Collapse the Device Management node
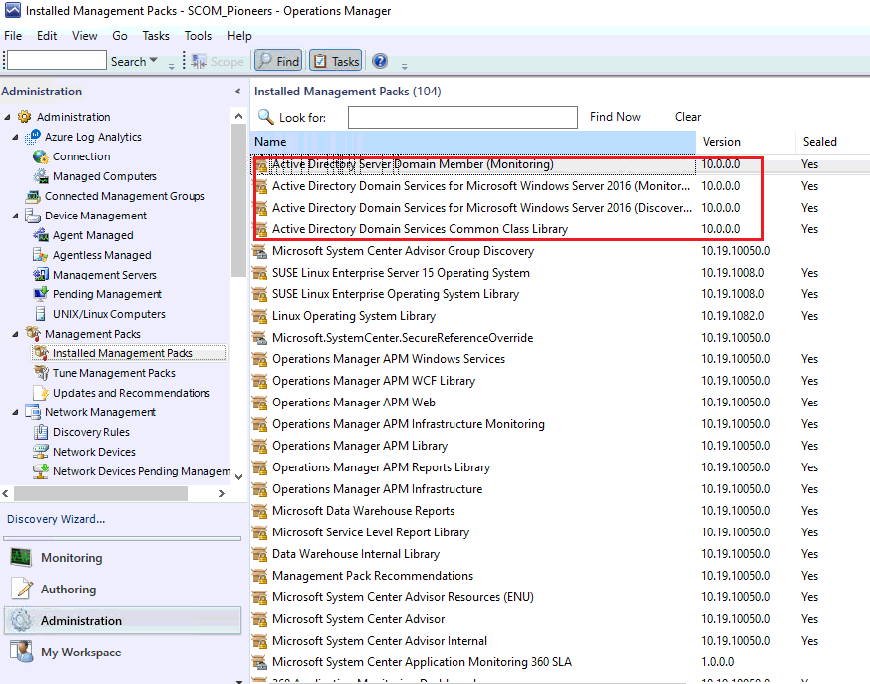Image resolution: width=870 pixels, height=684 pixels. tap(16, 216)
